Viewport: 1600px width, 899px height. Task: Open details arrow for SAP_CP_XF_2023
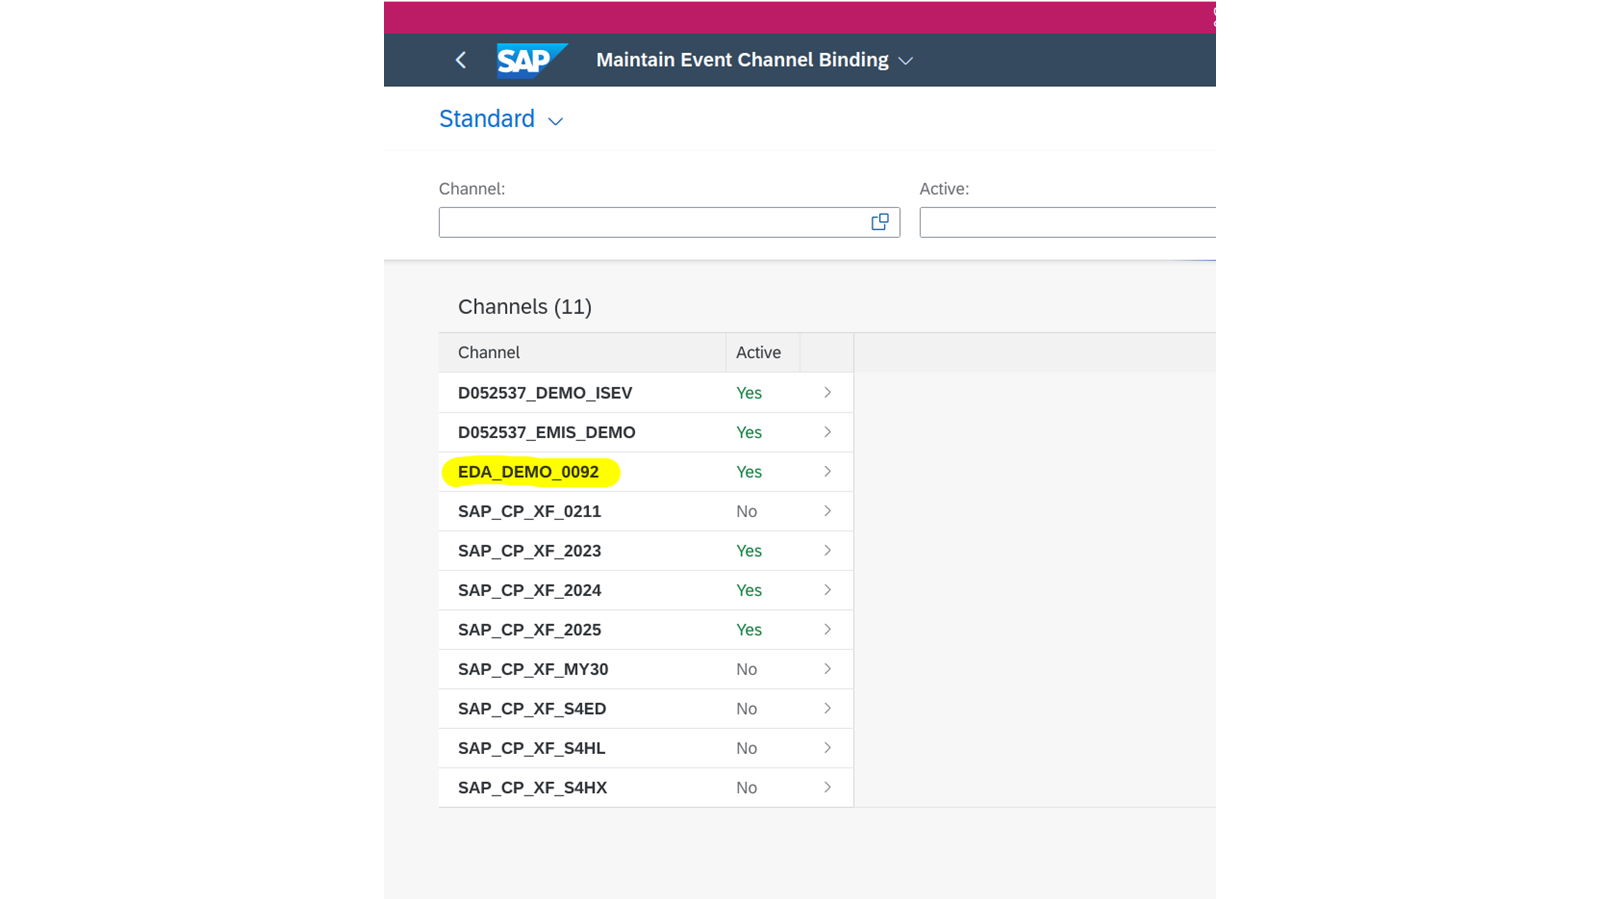coord(827,550)
